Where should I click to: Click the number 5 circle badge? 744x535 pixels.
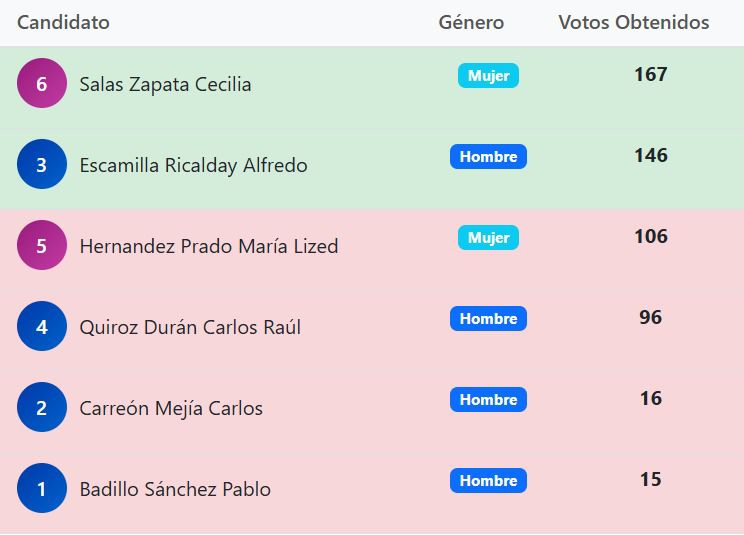pos(42,246)
